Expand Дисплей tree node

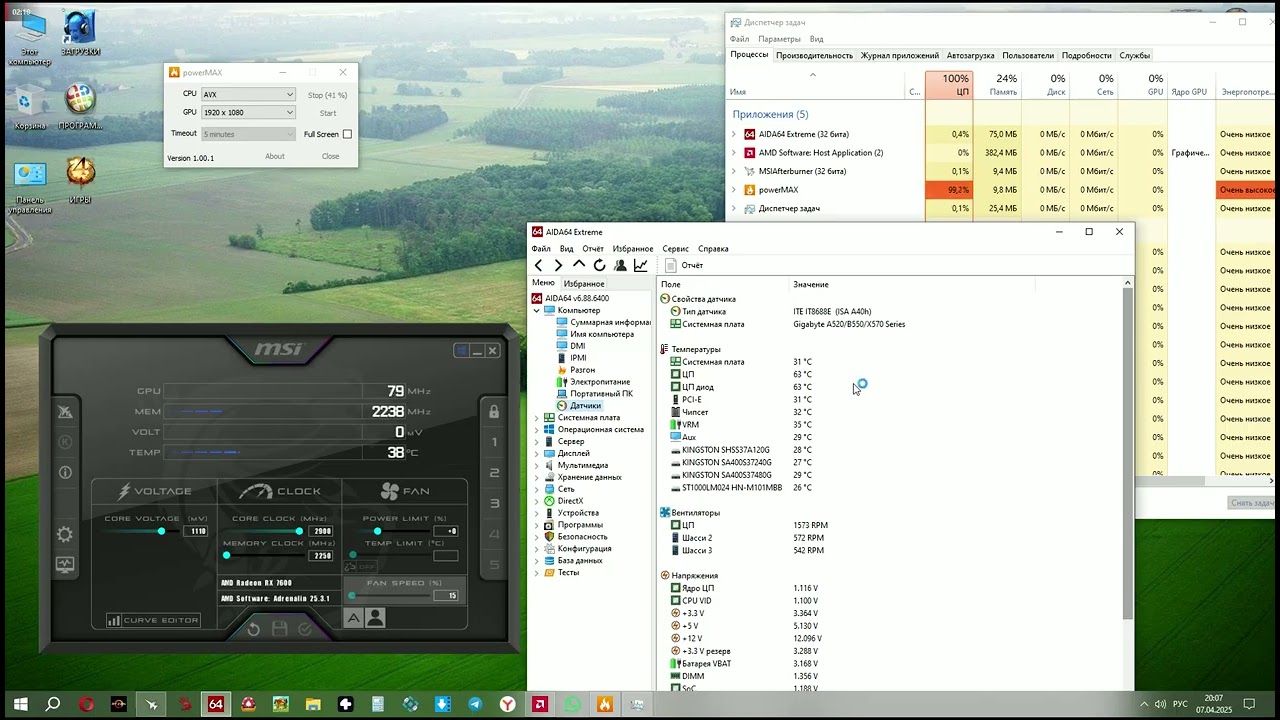pos(536,453)
